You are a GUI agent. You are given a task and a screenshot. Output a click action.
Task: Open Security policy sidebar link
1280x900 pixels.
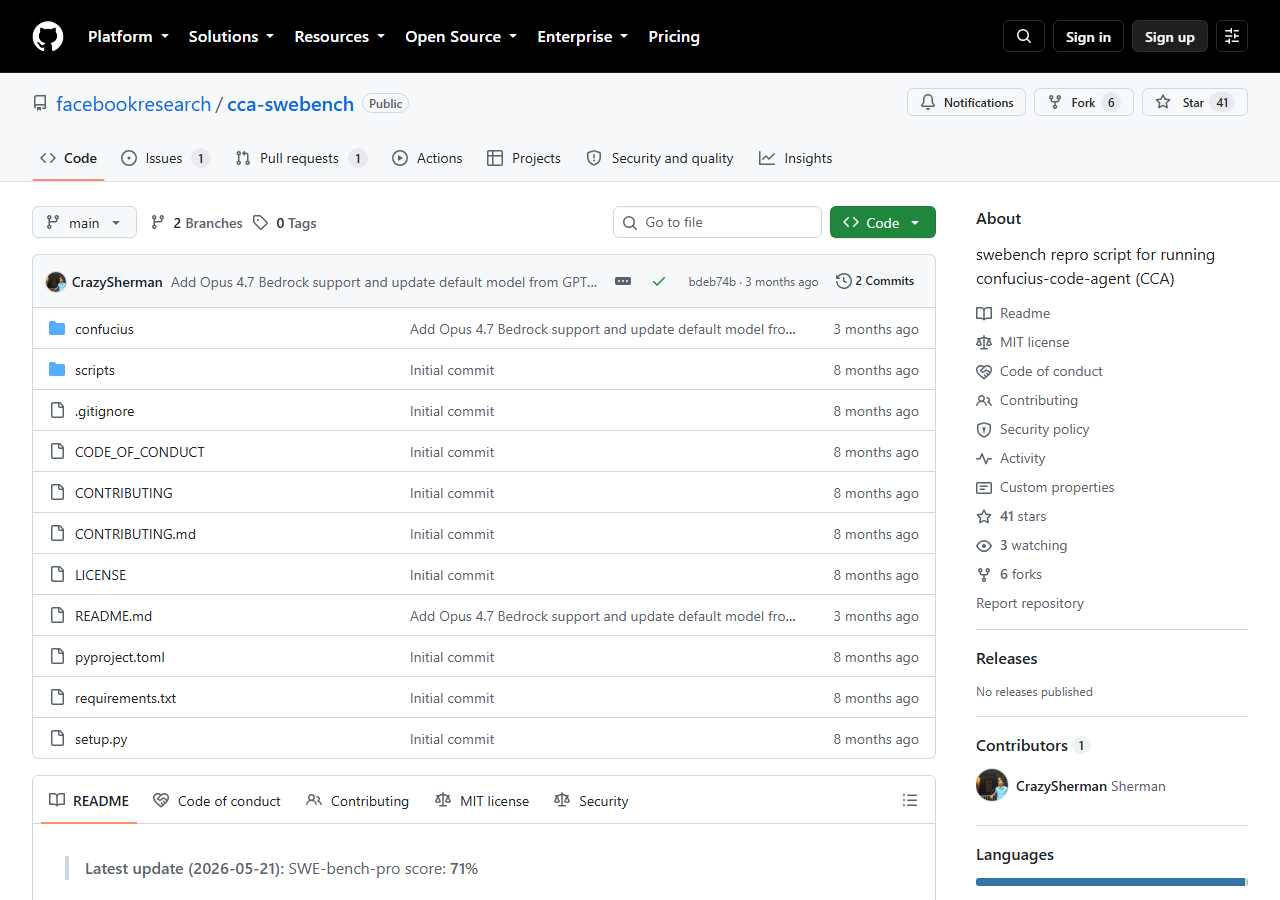click(1033, 429)
